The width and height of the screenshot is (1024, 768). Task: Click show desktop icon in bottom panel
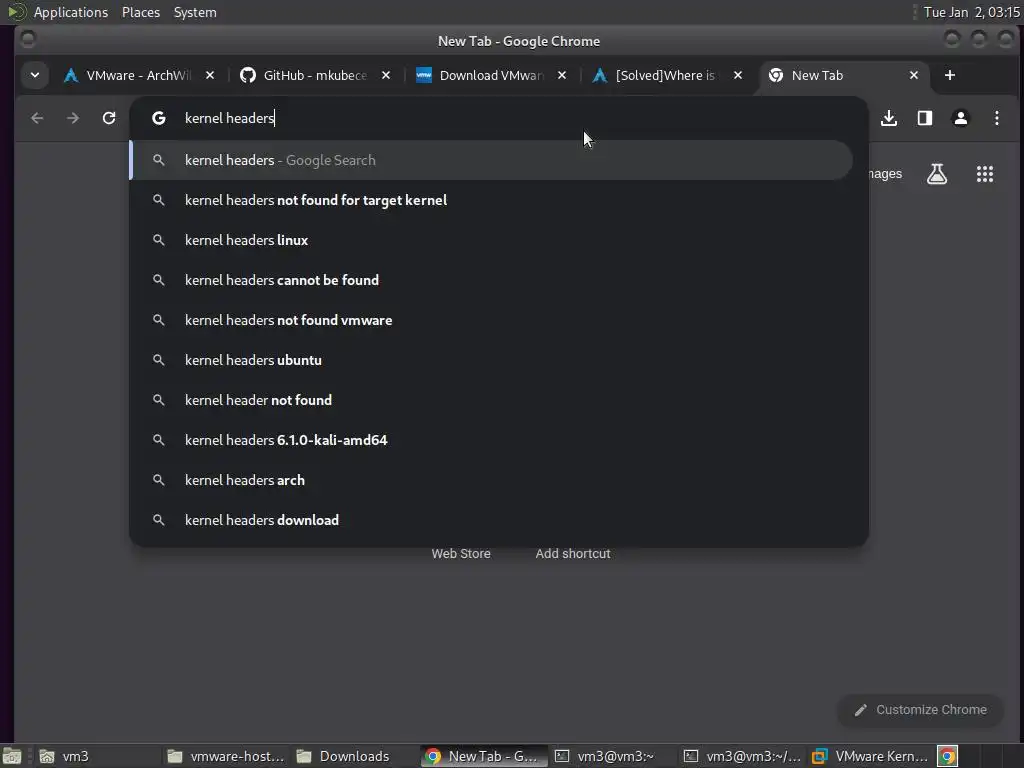[x=12, y=756]
